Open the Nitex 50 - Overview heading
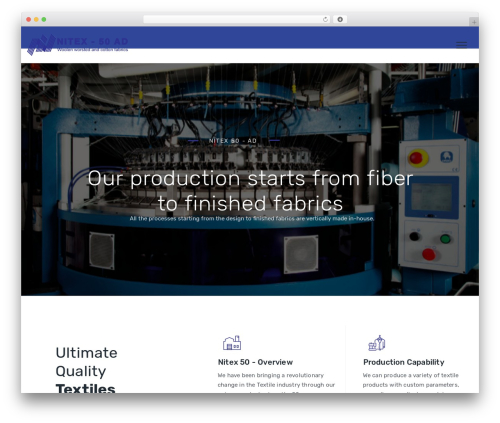The width and height of the screenshot is (500, 423). coord(255,362)
